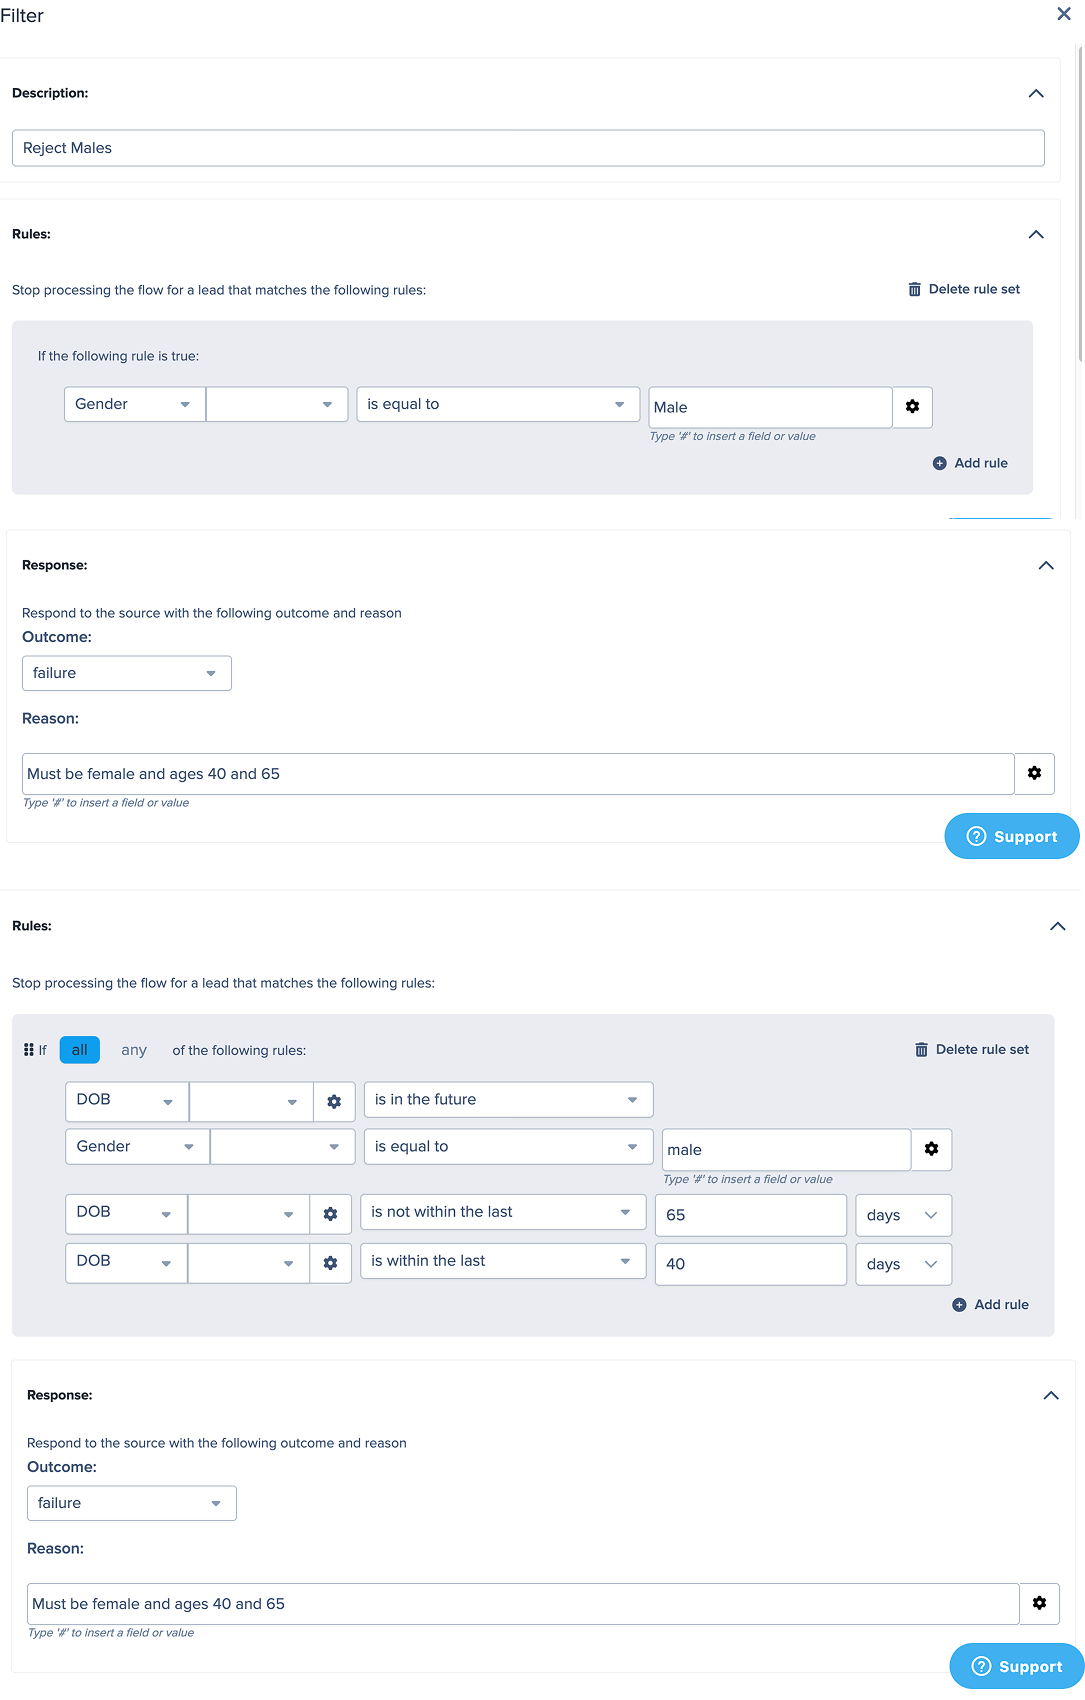
Task: Select the 'all' rule match toggle
Action: point(80,1050)
